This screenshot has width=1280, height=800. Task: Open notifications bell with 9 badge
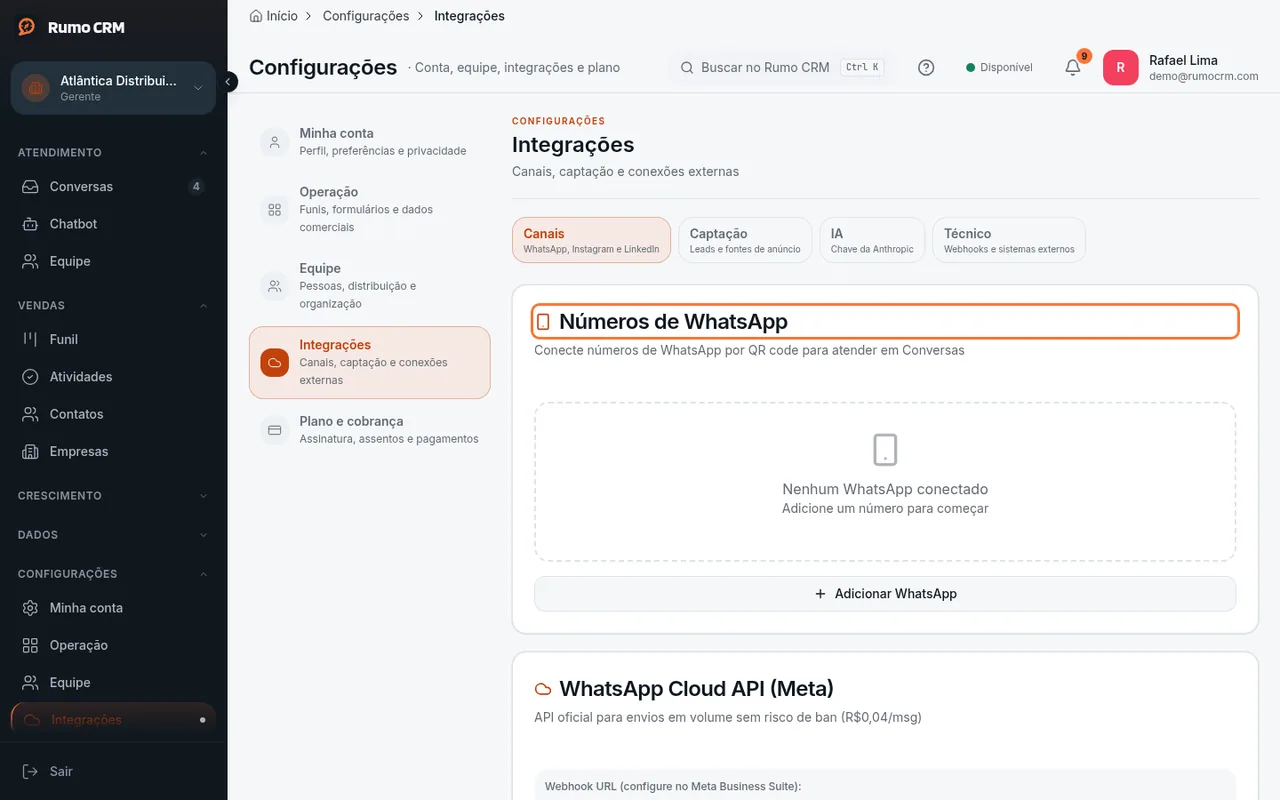click(x=1073, y=67)
